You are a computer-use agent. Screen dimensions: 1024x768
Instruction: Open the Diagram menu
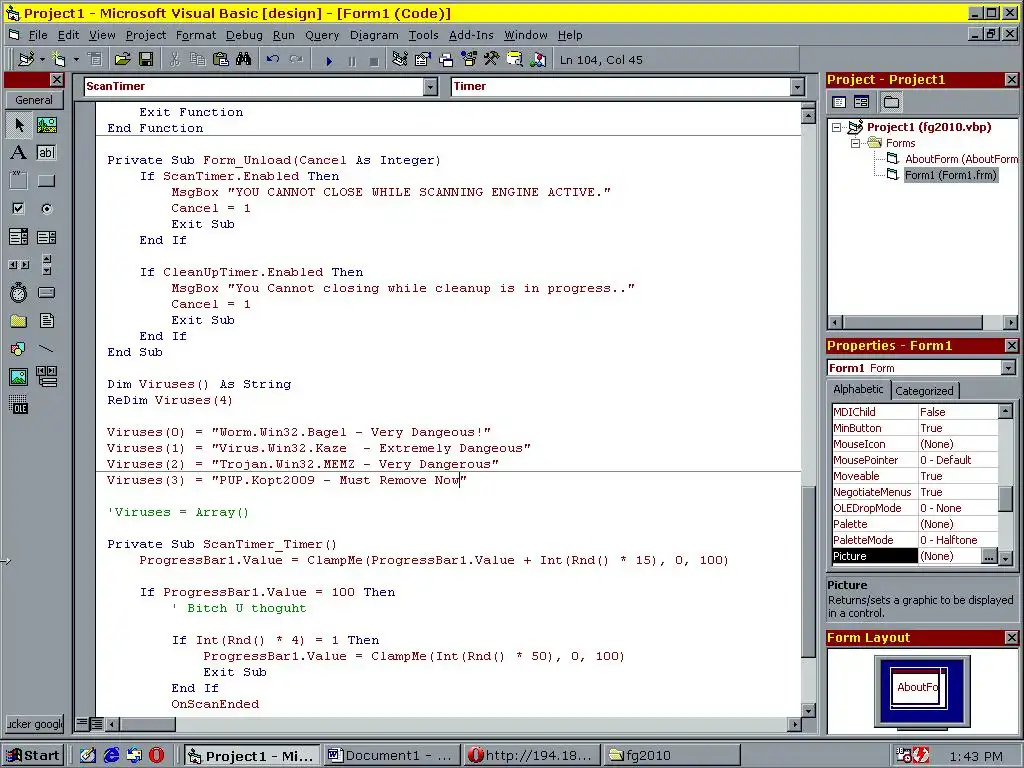374,35
